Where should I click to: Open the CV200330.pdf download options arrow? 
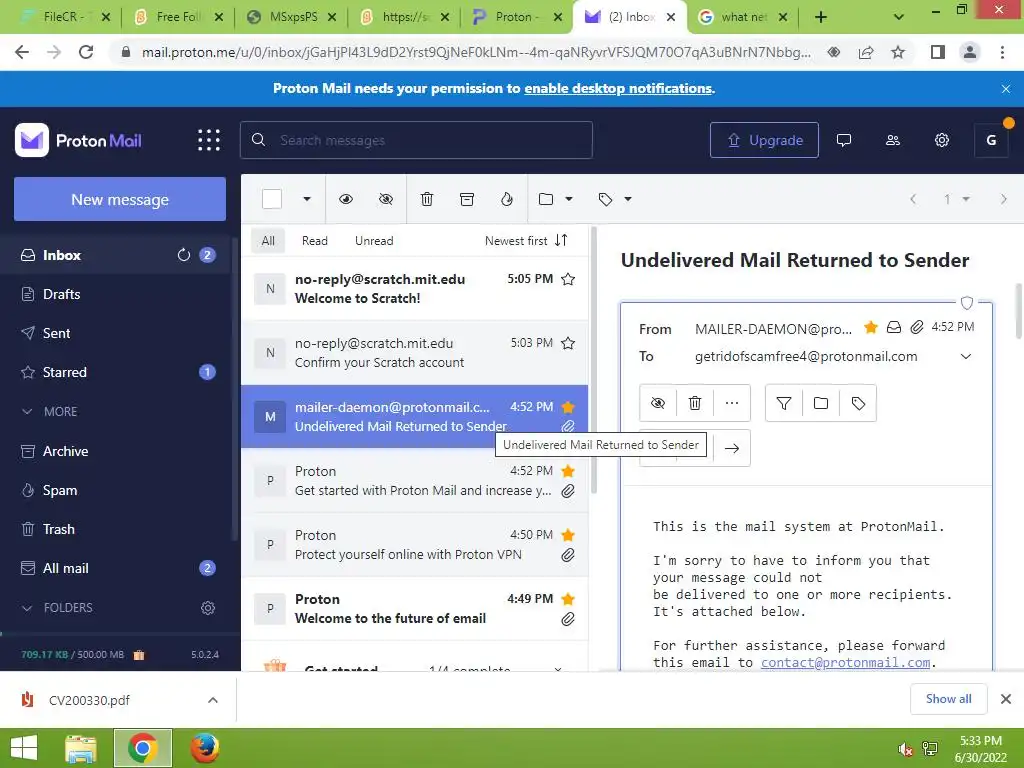coord(213,700)
